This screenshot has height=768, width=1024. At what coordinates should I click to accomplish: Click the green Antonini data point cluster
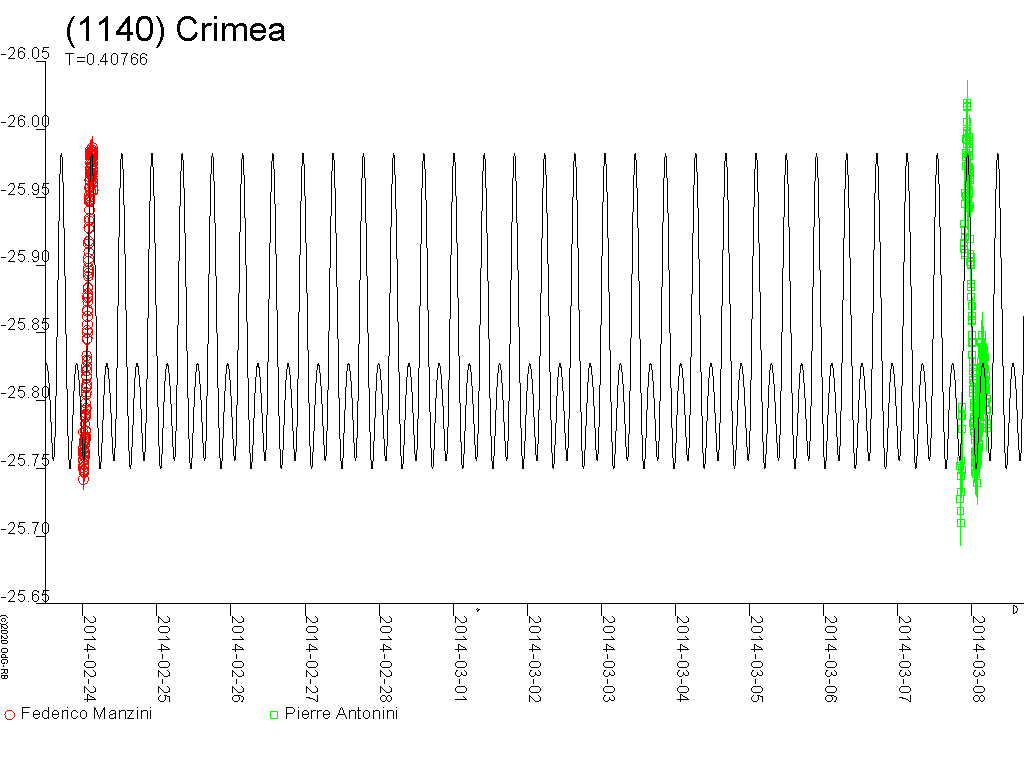973,313
